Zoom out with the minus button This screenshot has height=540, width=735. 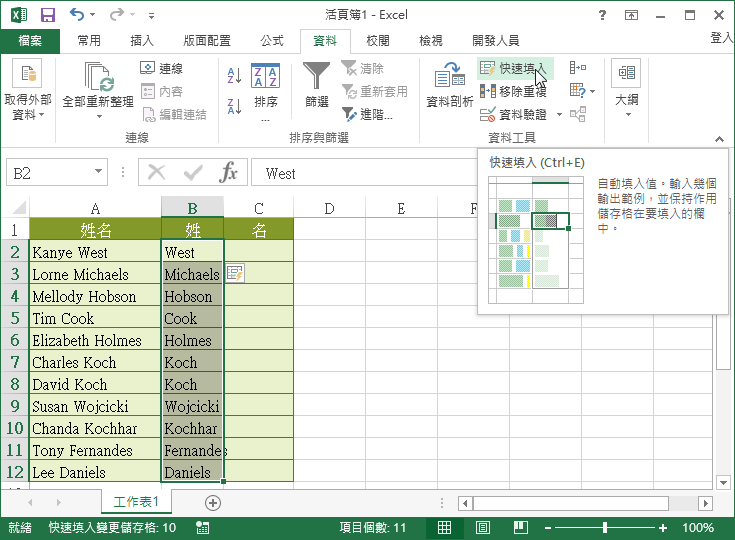548,528
